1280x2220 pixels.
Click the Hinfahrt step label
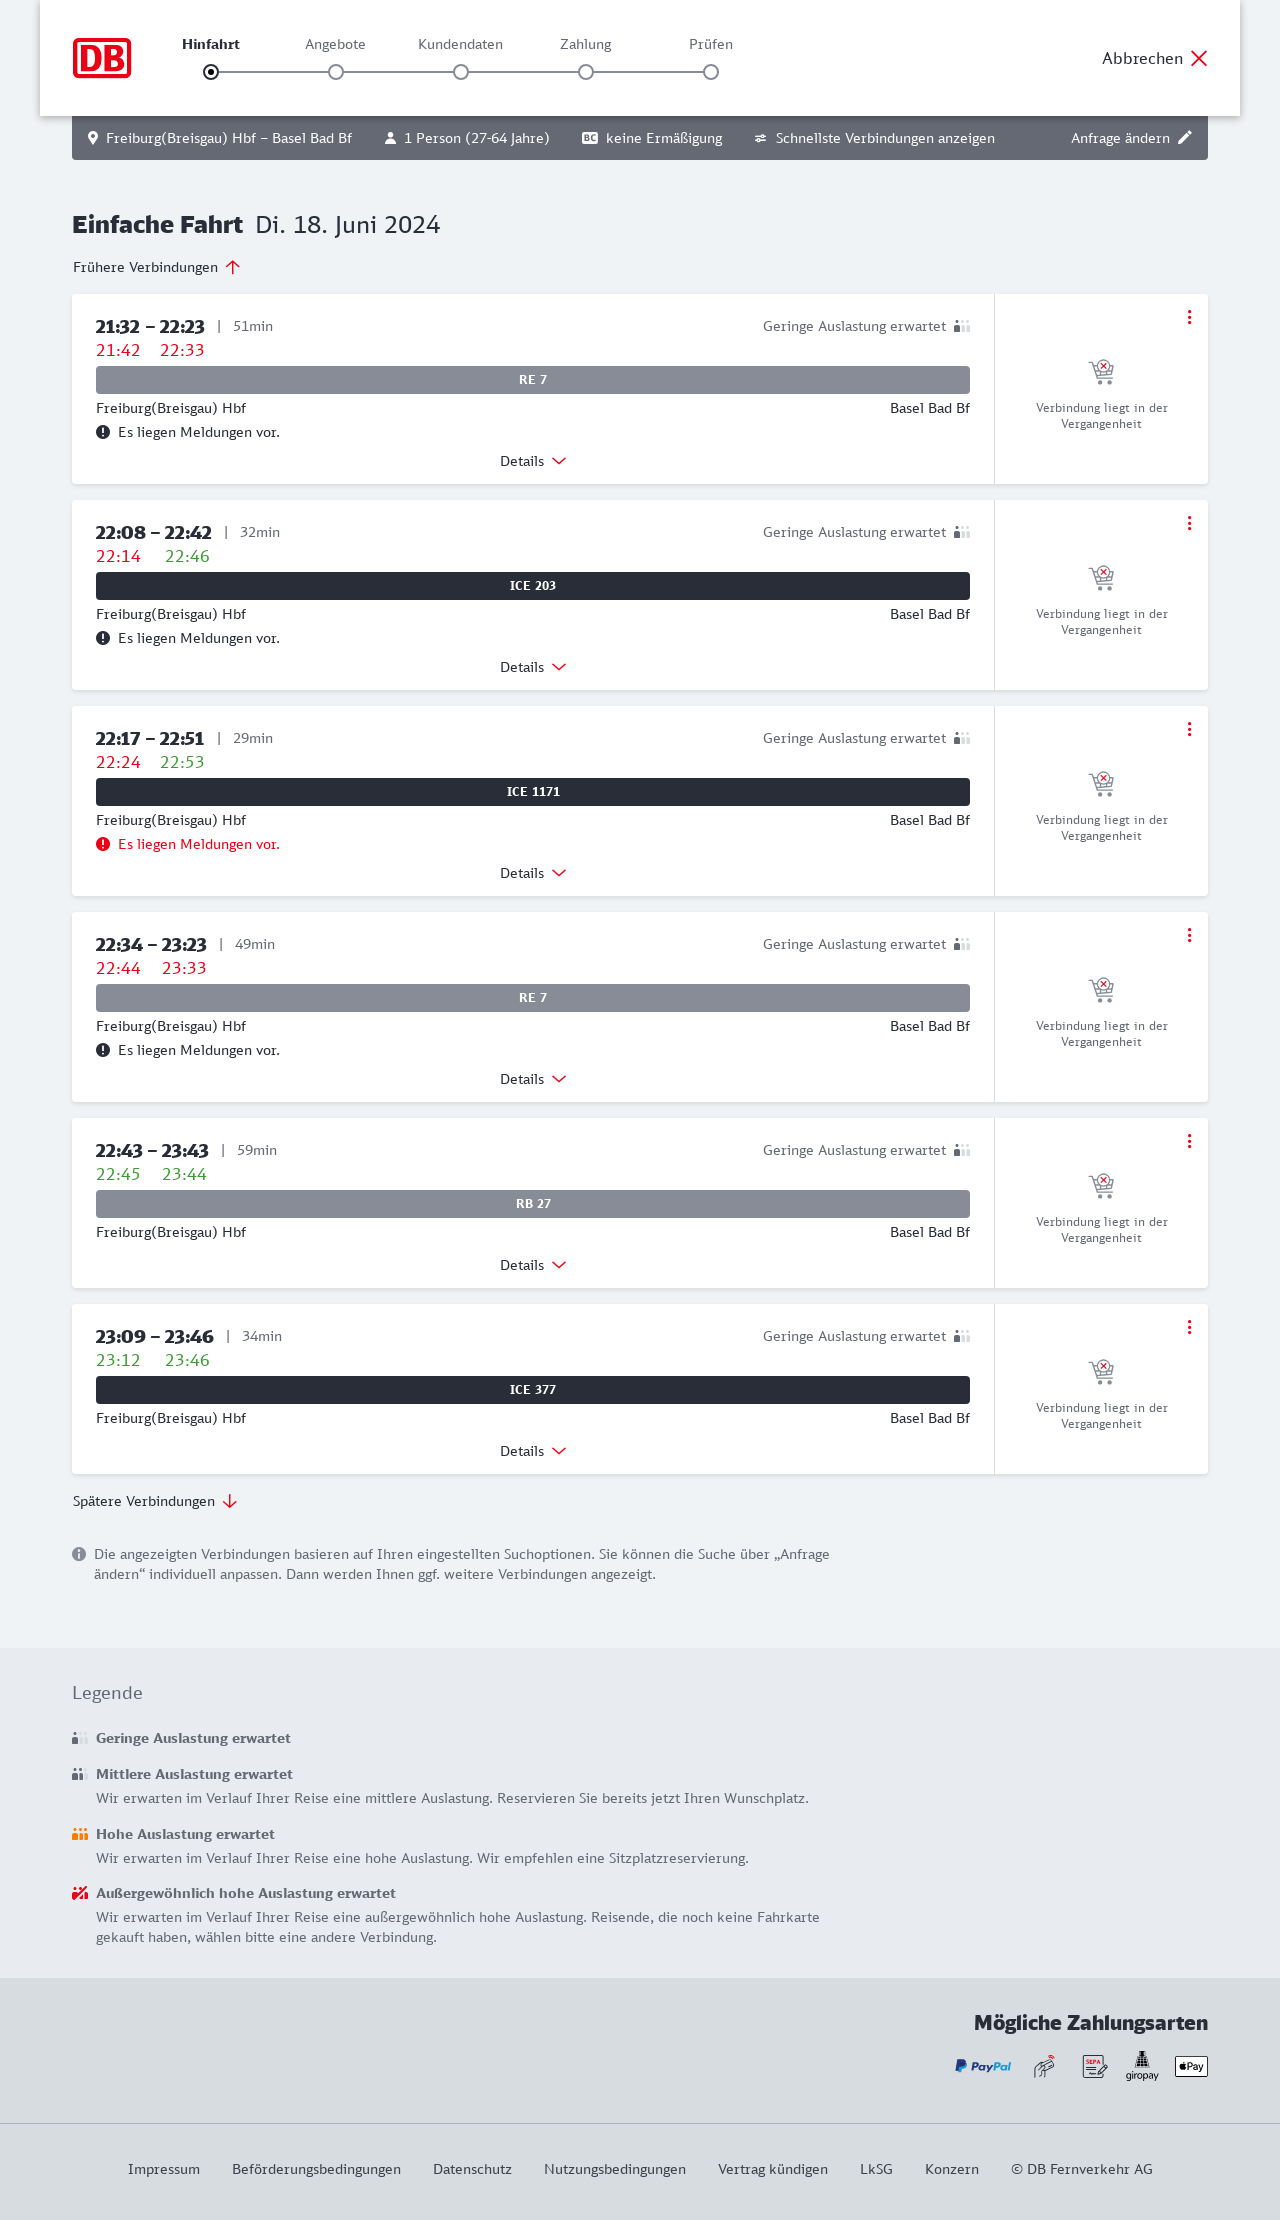click(211, 44)
